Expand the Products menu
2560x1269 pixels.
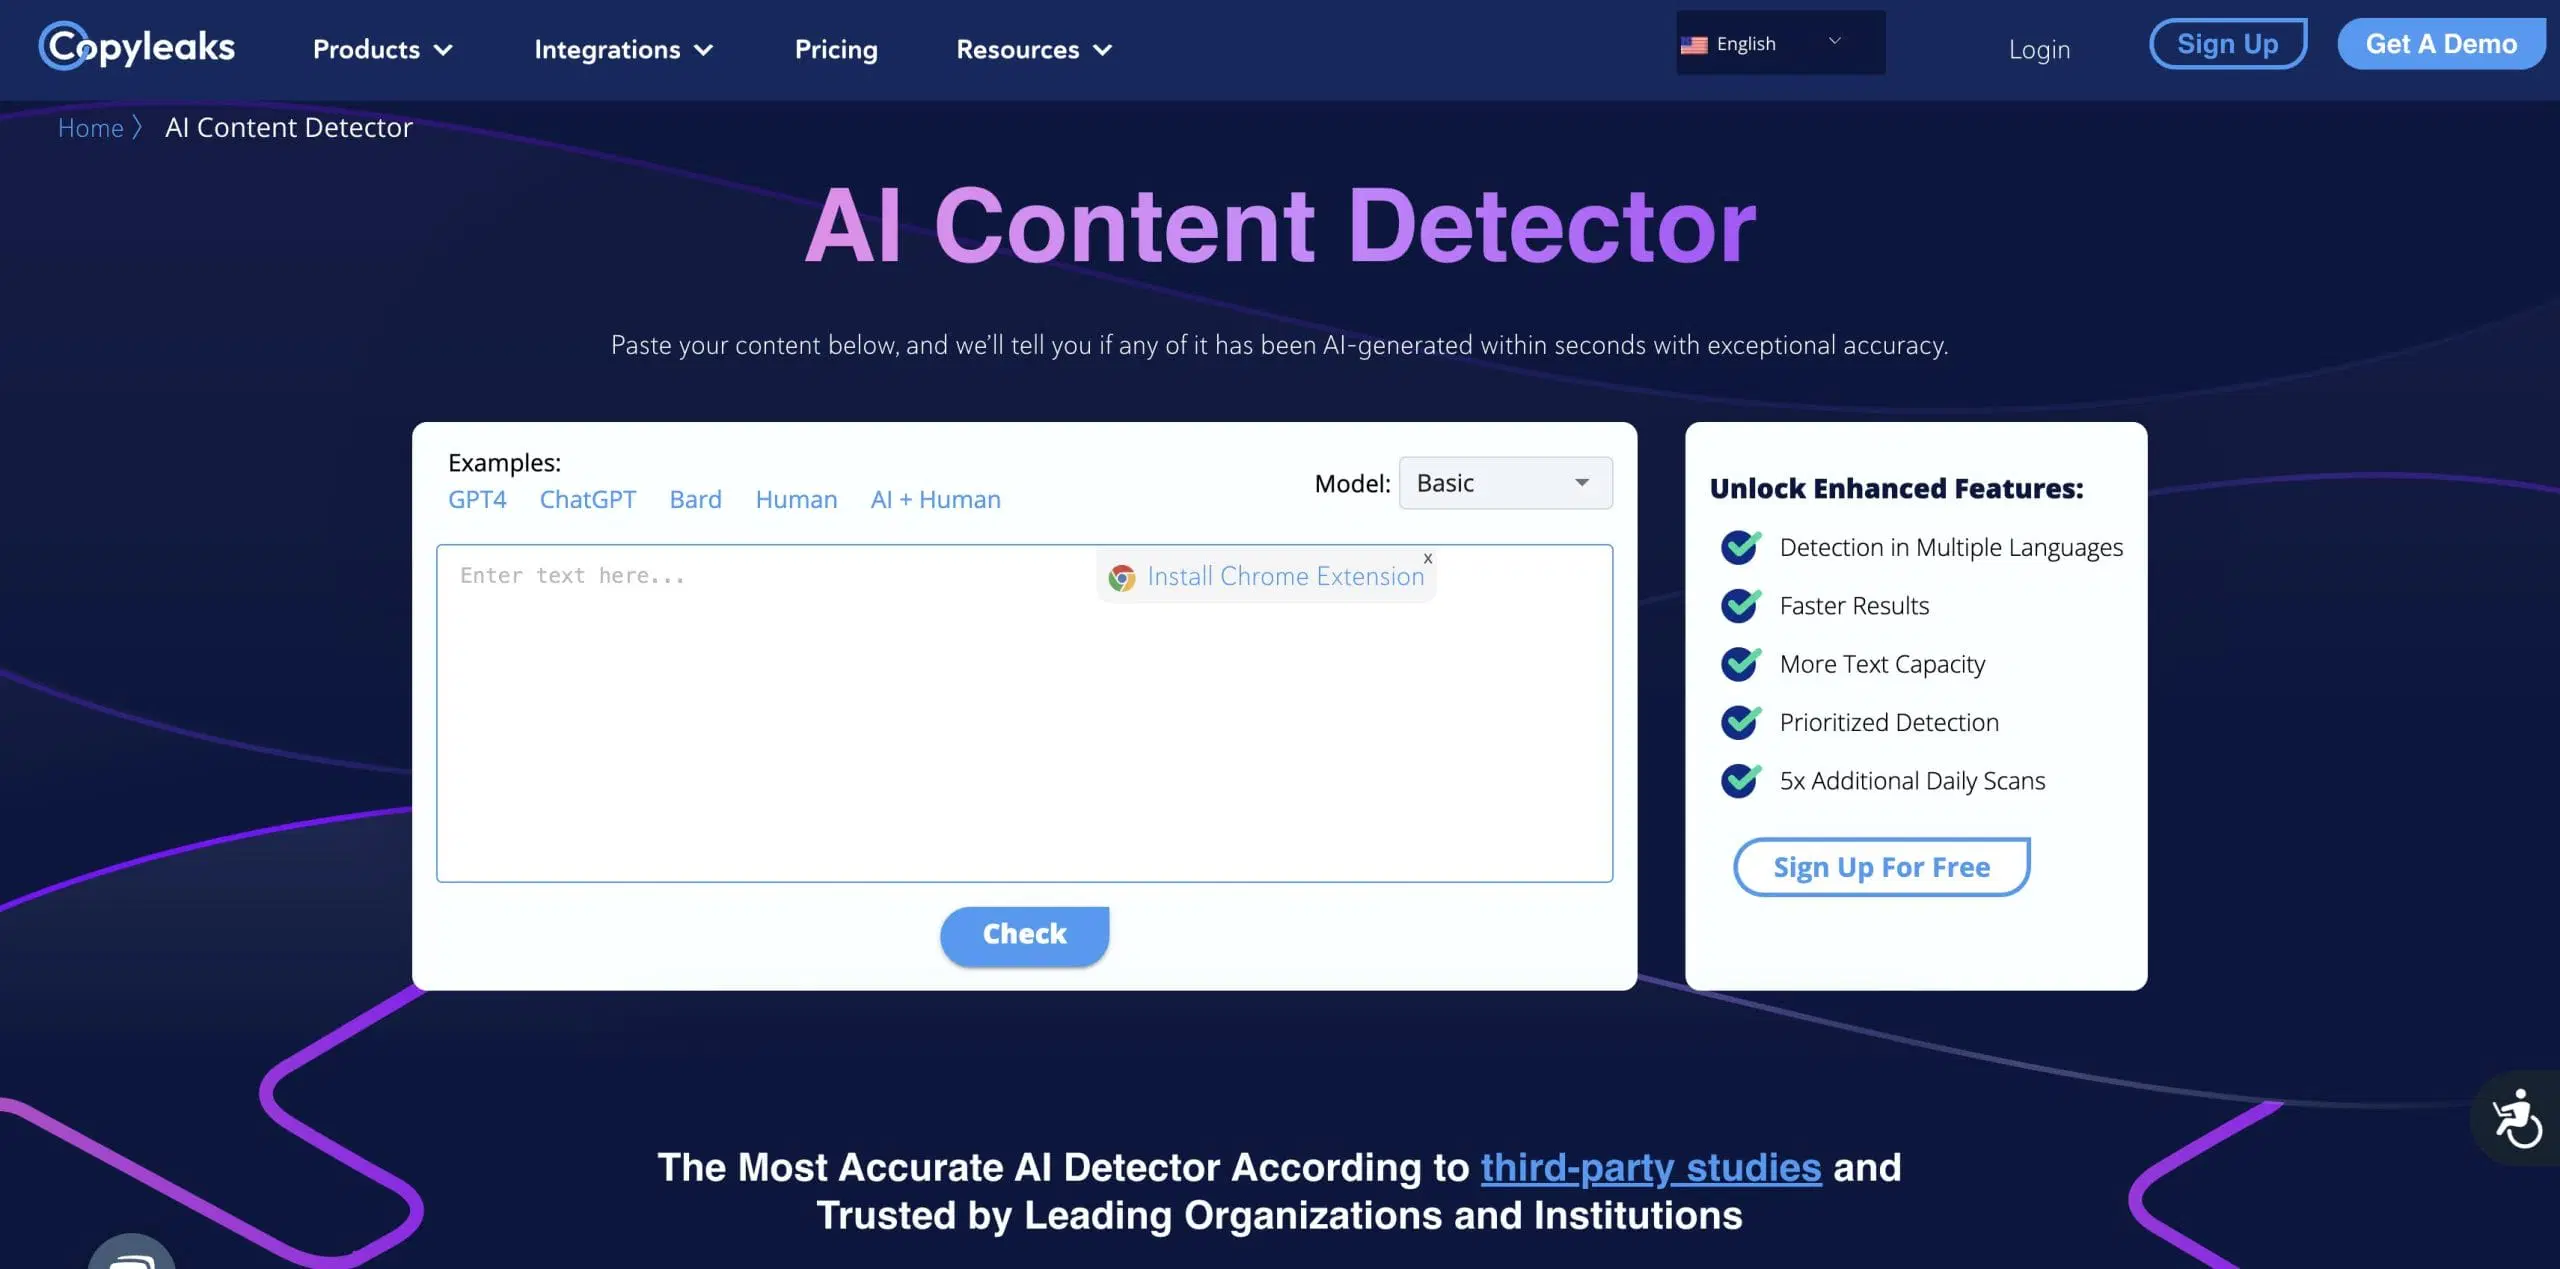tap(383, 49)
